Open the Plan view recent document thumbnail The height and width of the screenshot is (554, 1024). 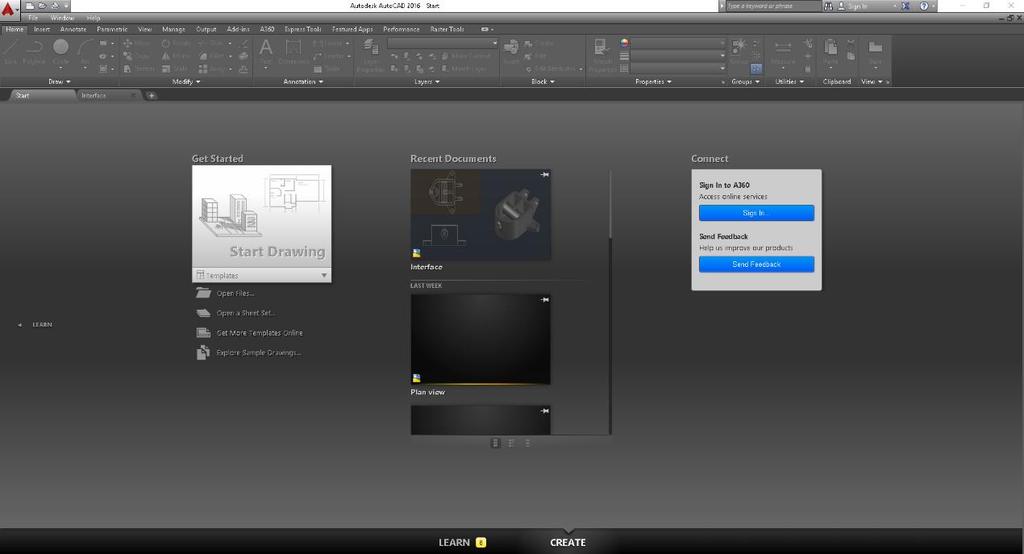point(481,340)
